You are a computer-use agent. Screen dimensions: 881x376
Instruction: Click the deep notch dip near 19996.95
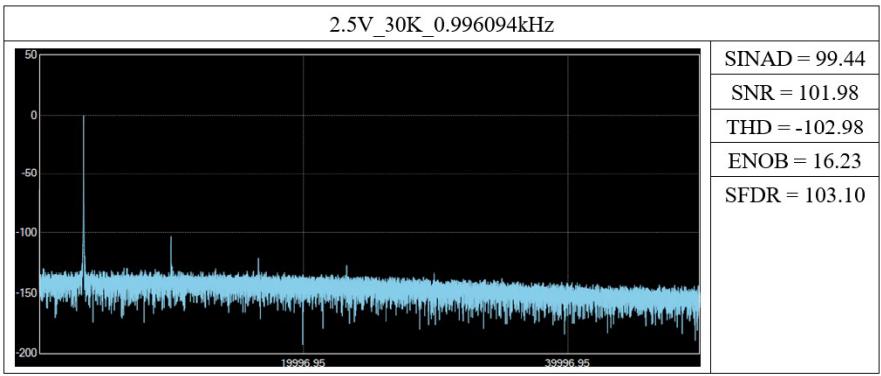click(303, 326)
